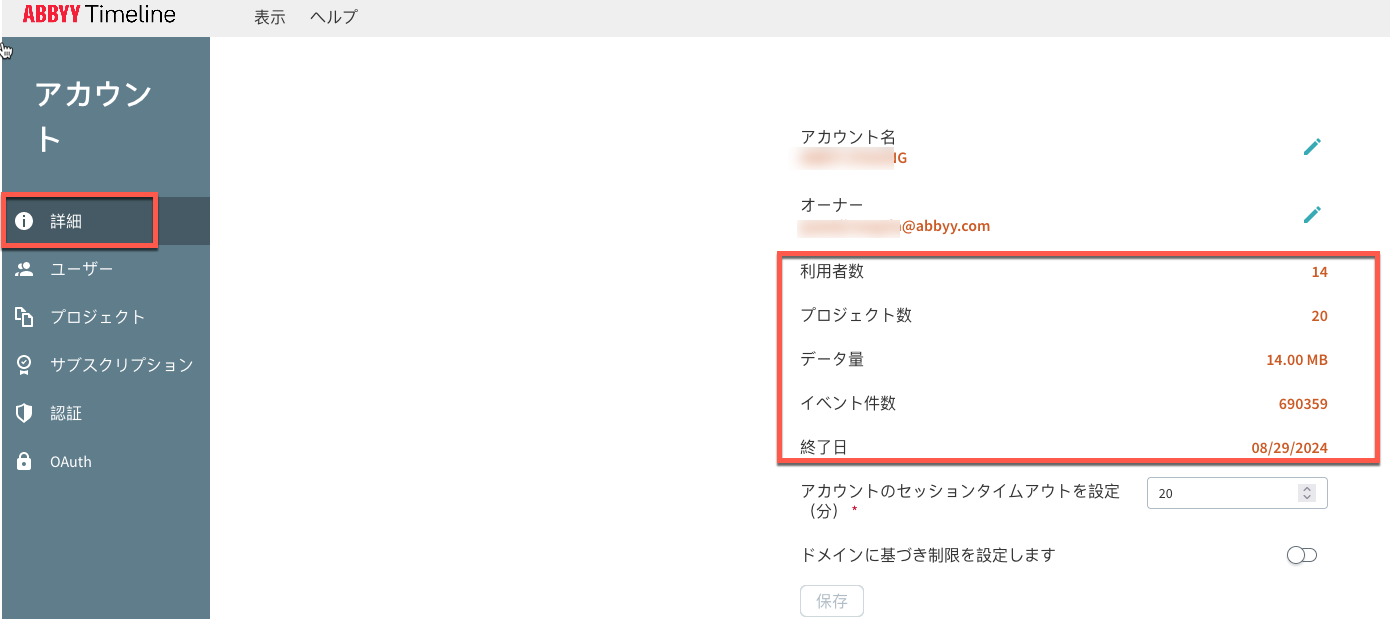Open the 認証 section in sidebar
This screenshot has width=1390, height=619.
point(106,413)
